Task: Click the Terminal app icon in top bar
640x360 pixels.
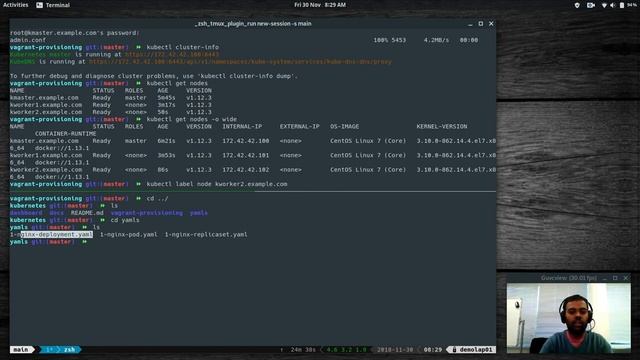Action: click(x=40, y=5)
